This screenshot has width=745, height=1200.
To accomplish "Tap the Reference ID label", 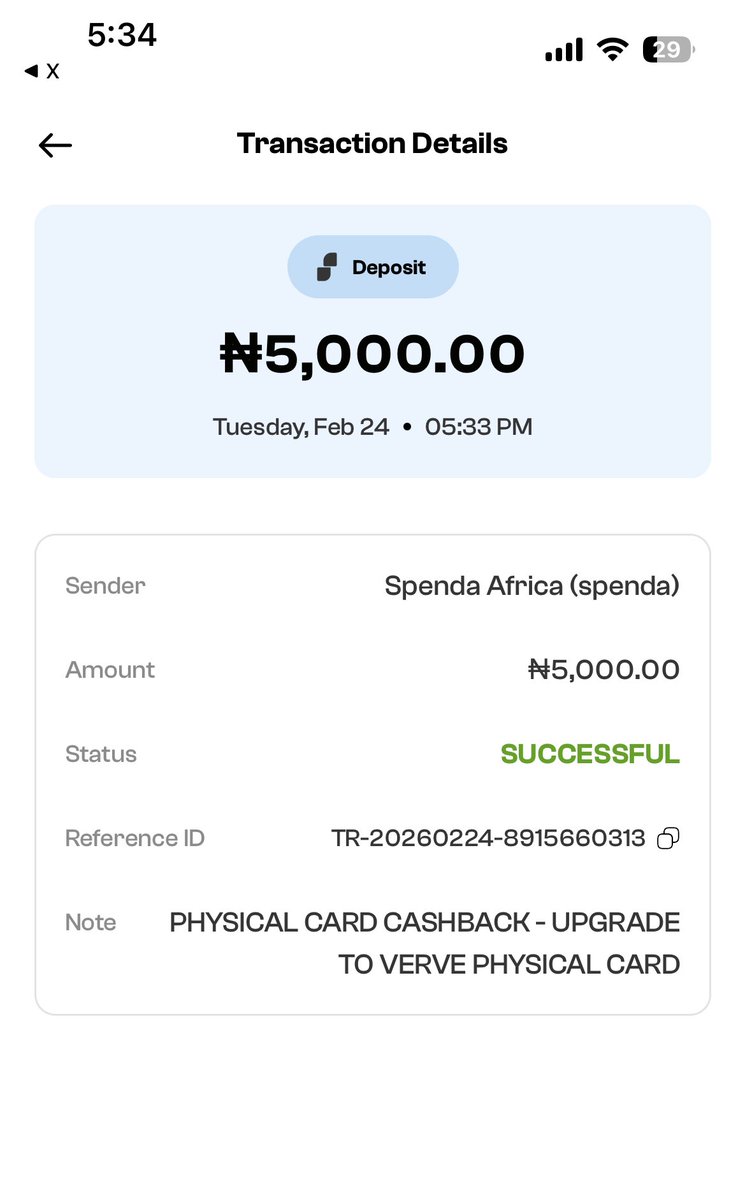I will click(x=135, y=838).
